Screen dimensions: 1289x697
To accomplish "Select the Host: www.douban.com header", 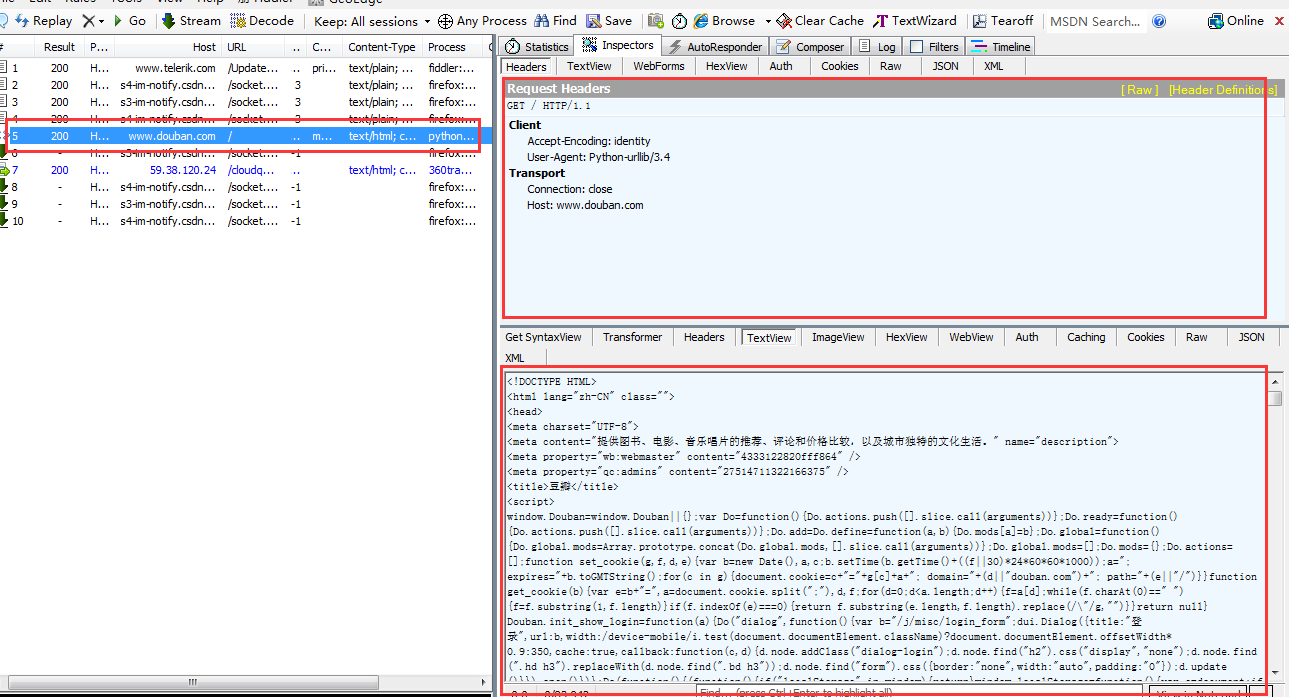I will [x=585, y=205].
